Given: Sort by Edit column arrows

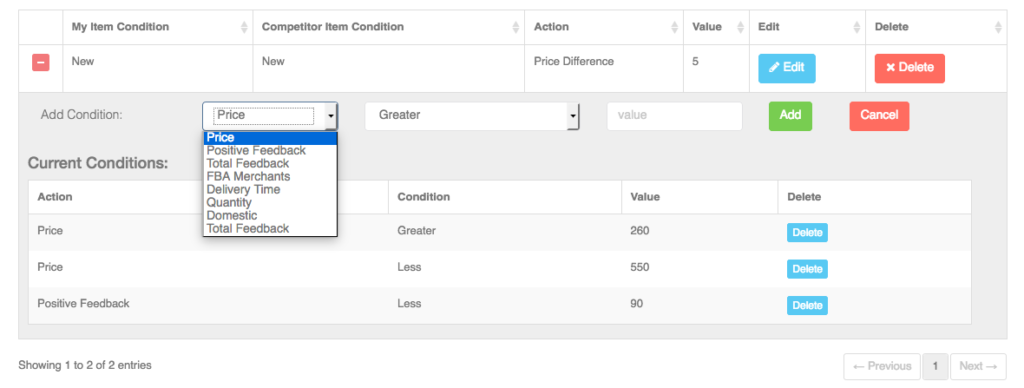Looking at the screenshot, I should coord(857,27).
